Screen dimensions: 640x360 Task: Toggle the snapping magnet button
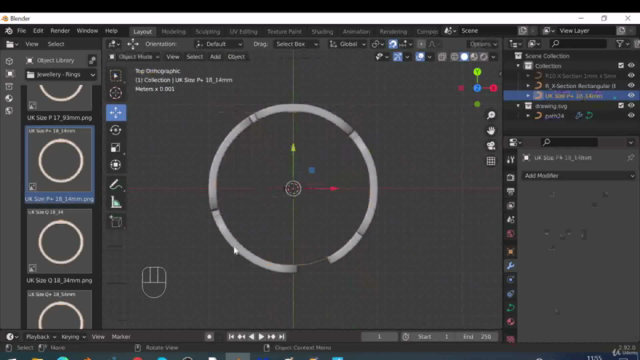click(393, 44)
